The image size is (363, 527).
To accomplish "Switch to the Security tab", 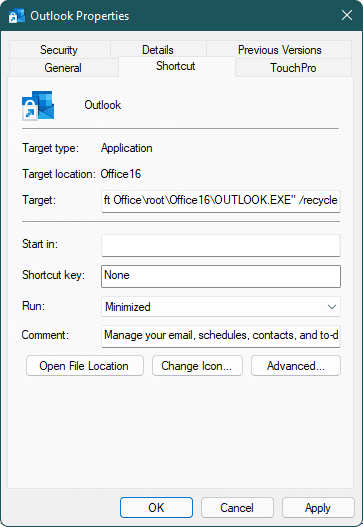I will [59, 50].
